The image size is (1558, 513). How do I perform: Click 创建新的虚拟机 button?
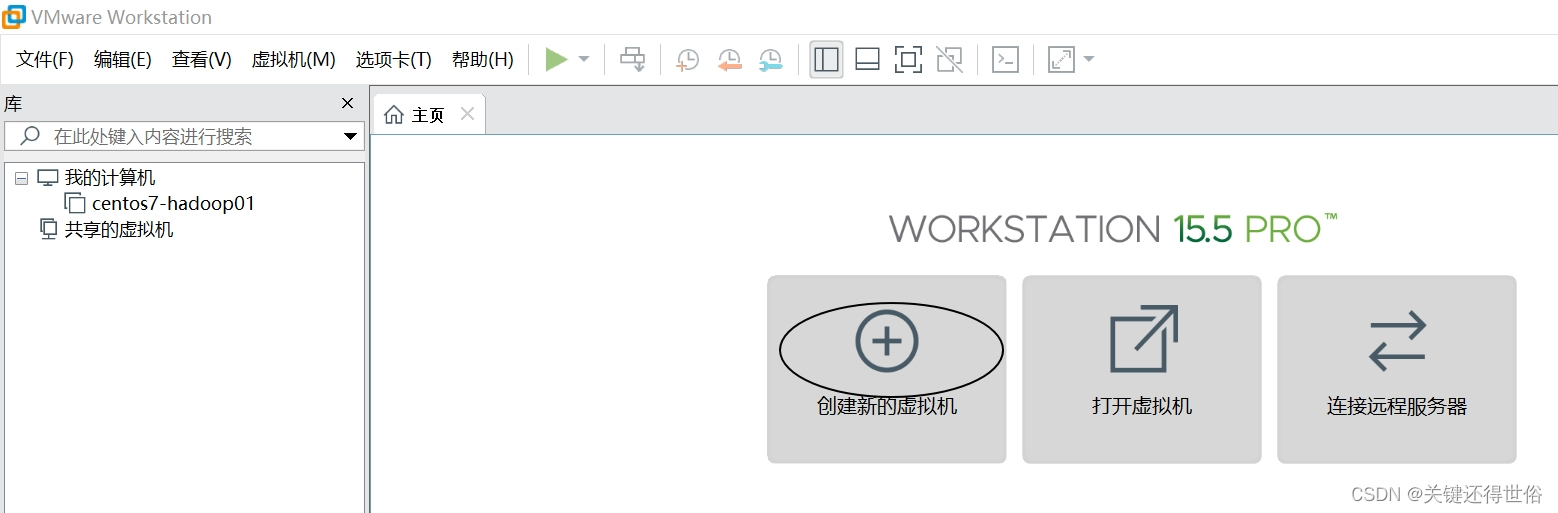(x=887, y=369)
